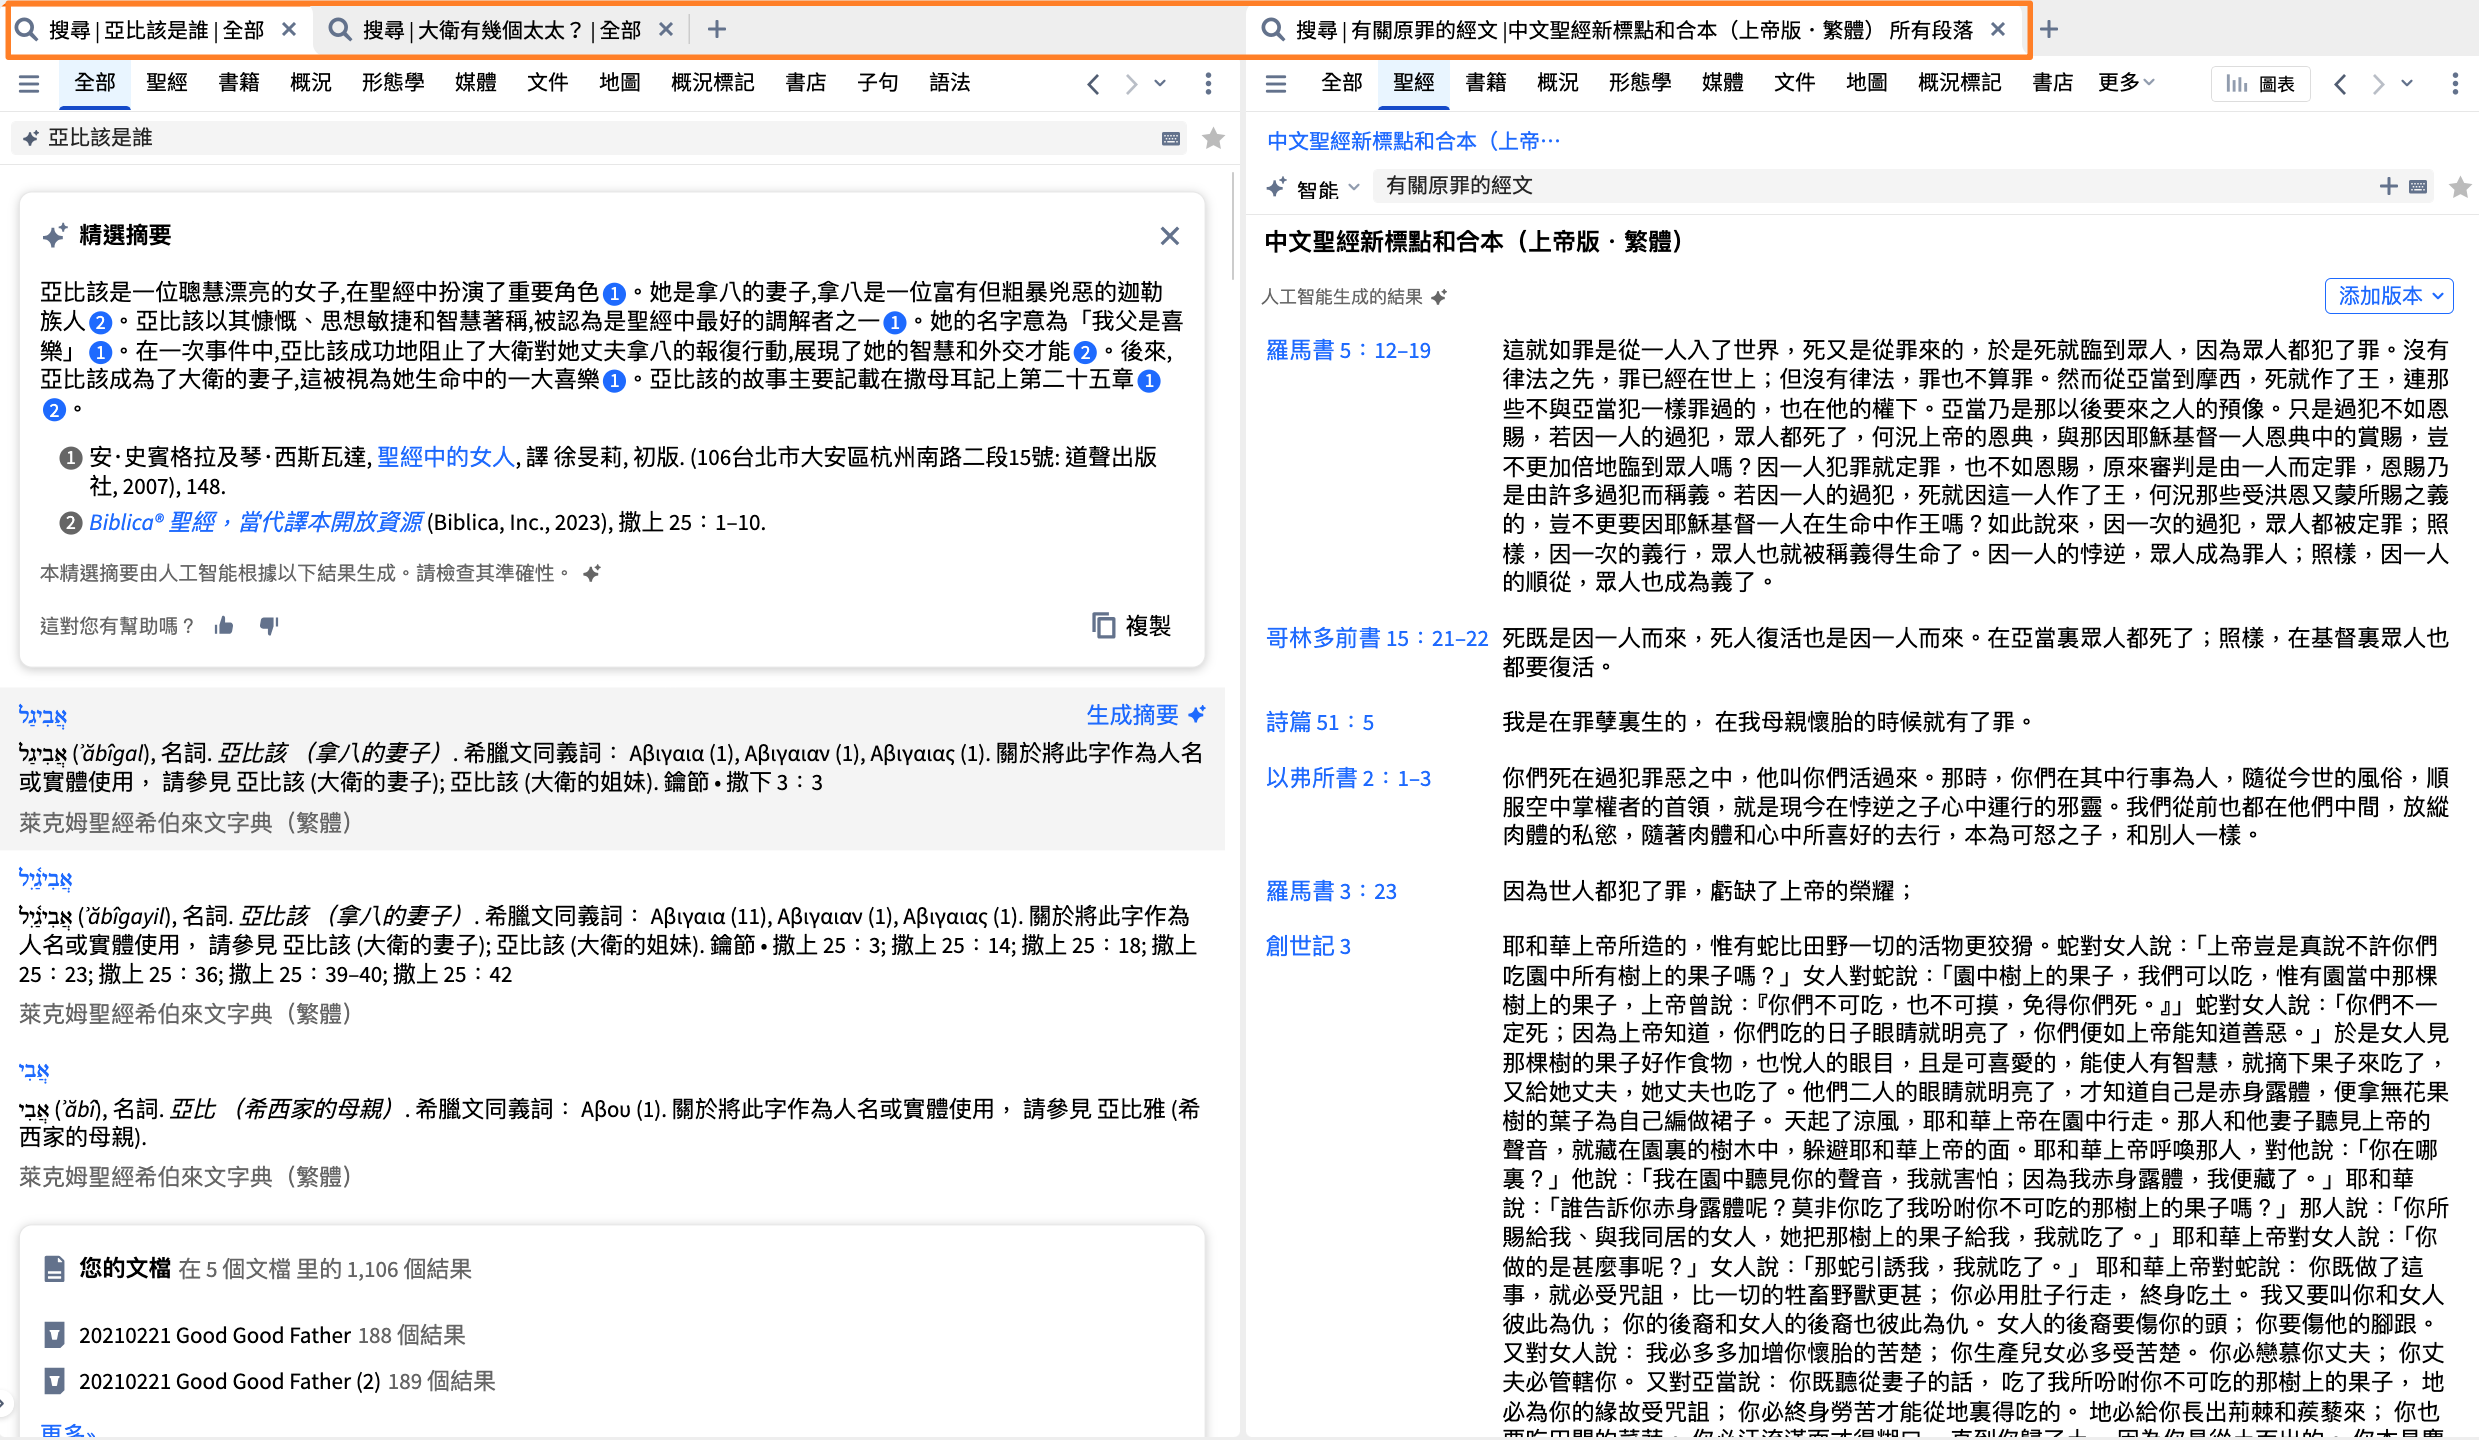This screenshot has width=2479, height=1440.
Task: Favorite the left search with star
Action: 1213,138
